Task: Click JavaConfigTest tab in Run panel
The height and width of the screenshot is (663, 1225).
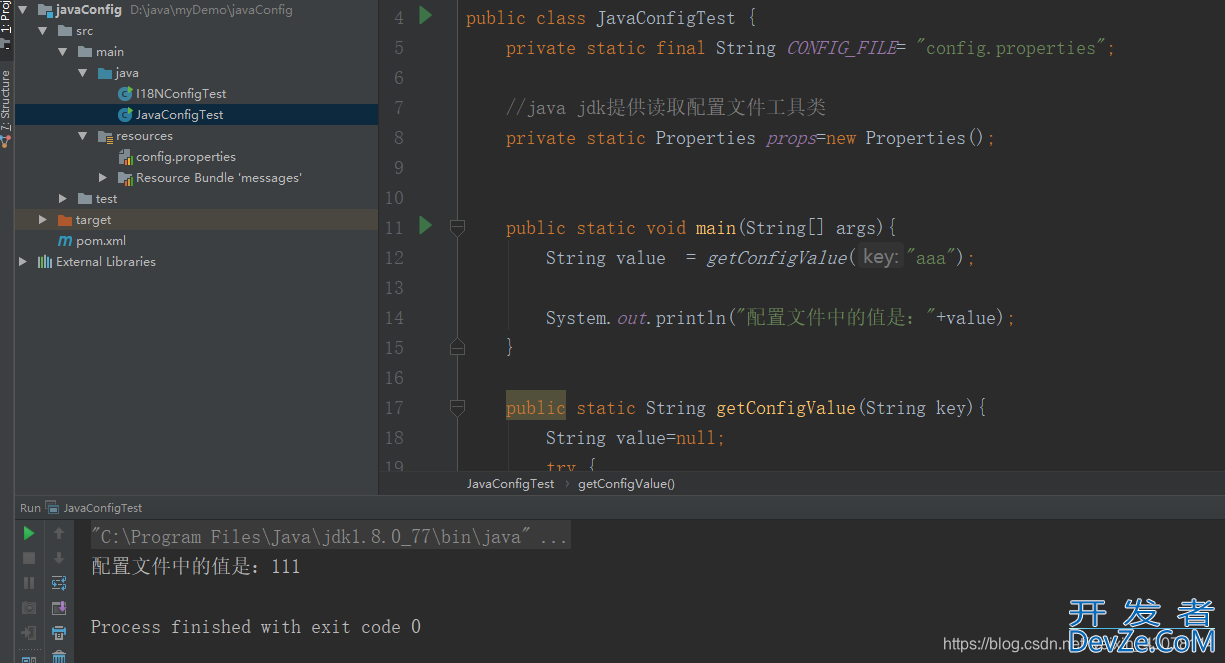Action: [x=95, y=508]
